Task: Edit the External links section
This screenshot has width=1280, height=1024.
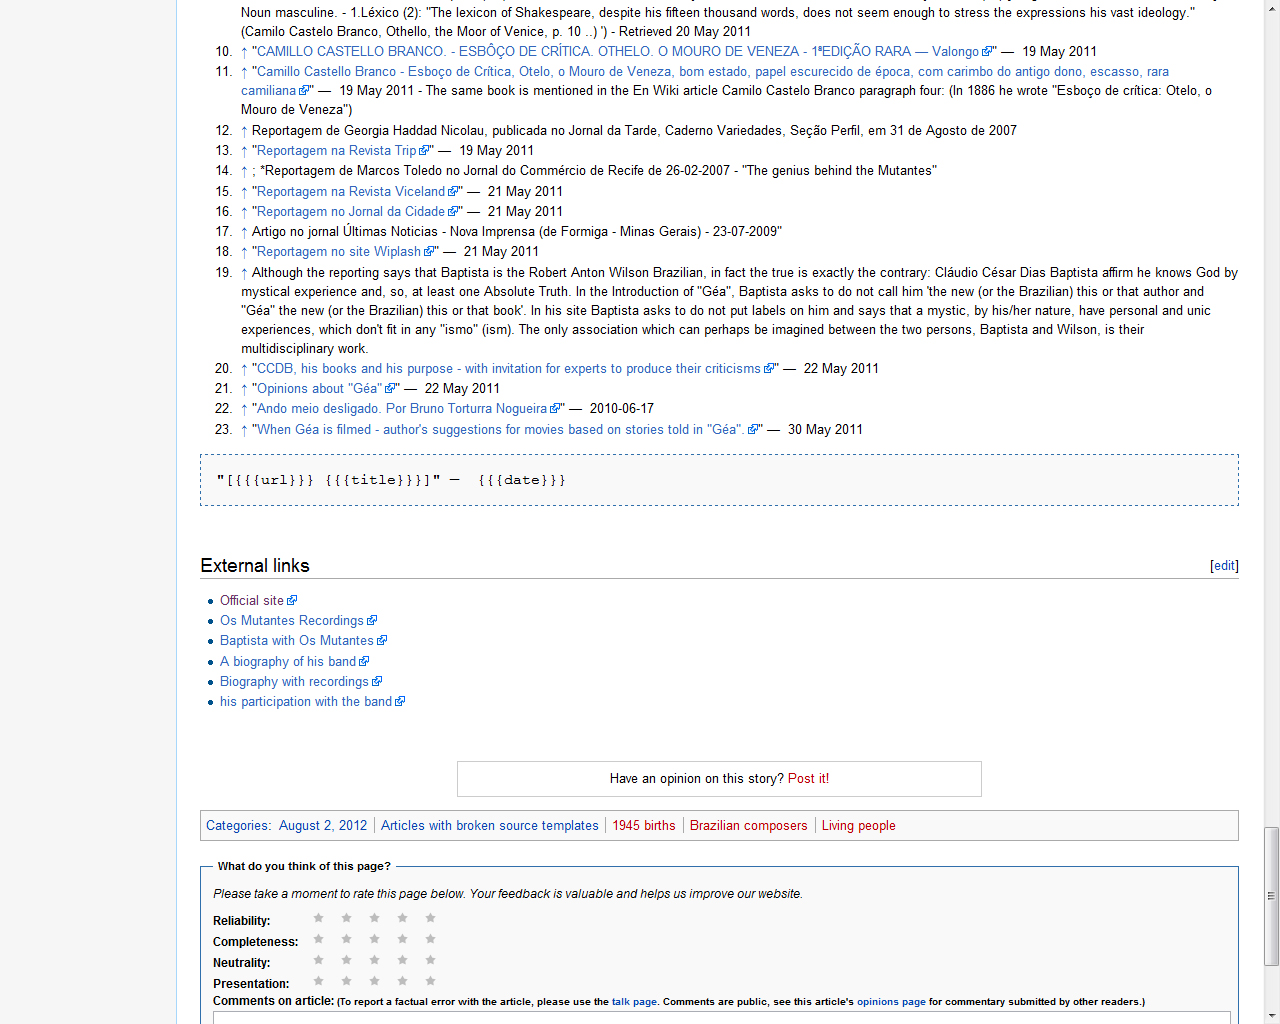Action: (1224, 566)
